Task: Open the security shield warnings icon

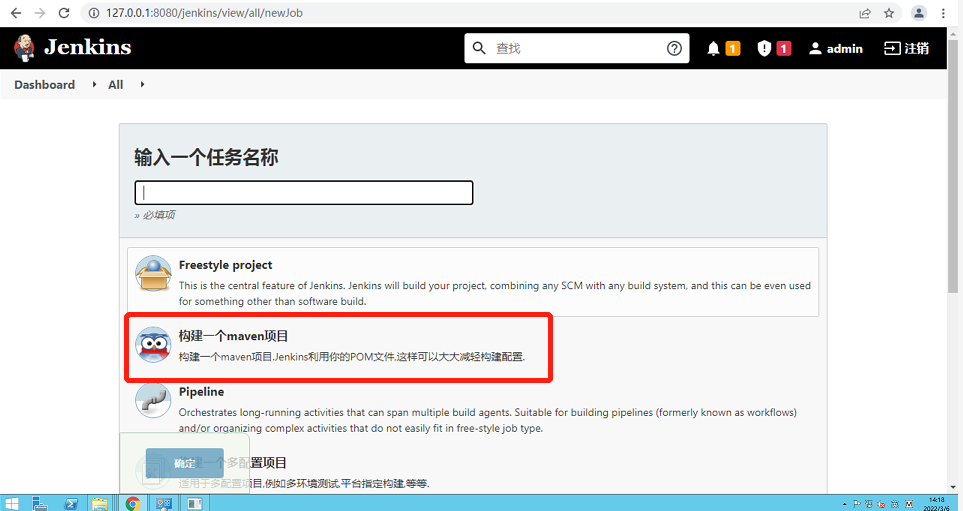Action: point(764,49)
